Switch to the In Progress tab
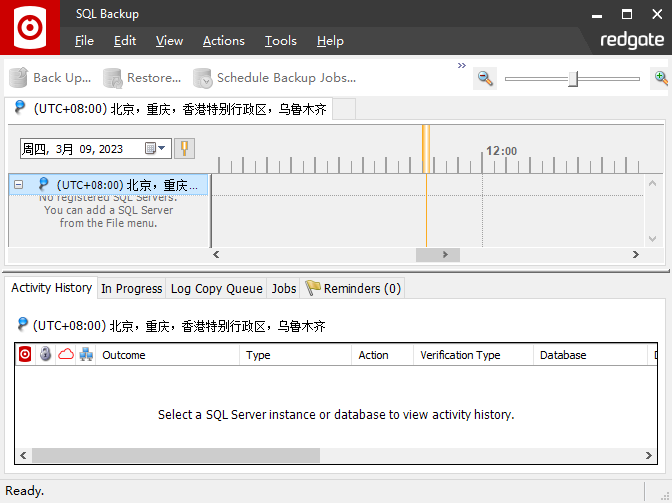672x503 pixels. [132, 289]
